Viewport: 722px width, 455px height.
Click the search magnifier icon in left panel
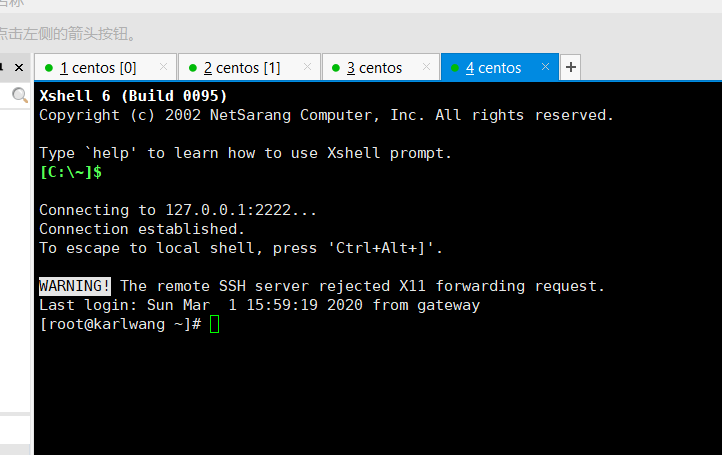(19, 95)
